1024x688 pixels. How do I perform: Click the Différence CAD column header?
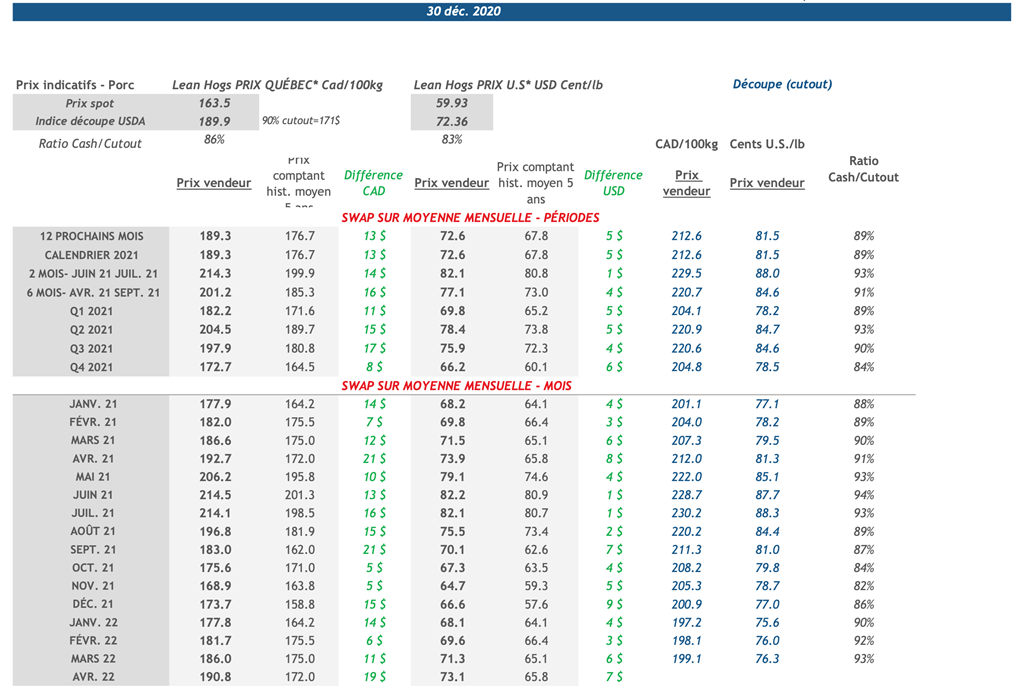pos(373,183)
